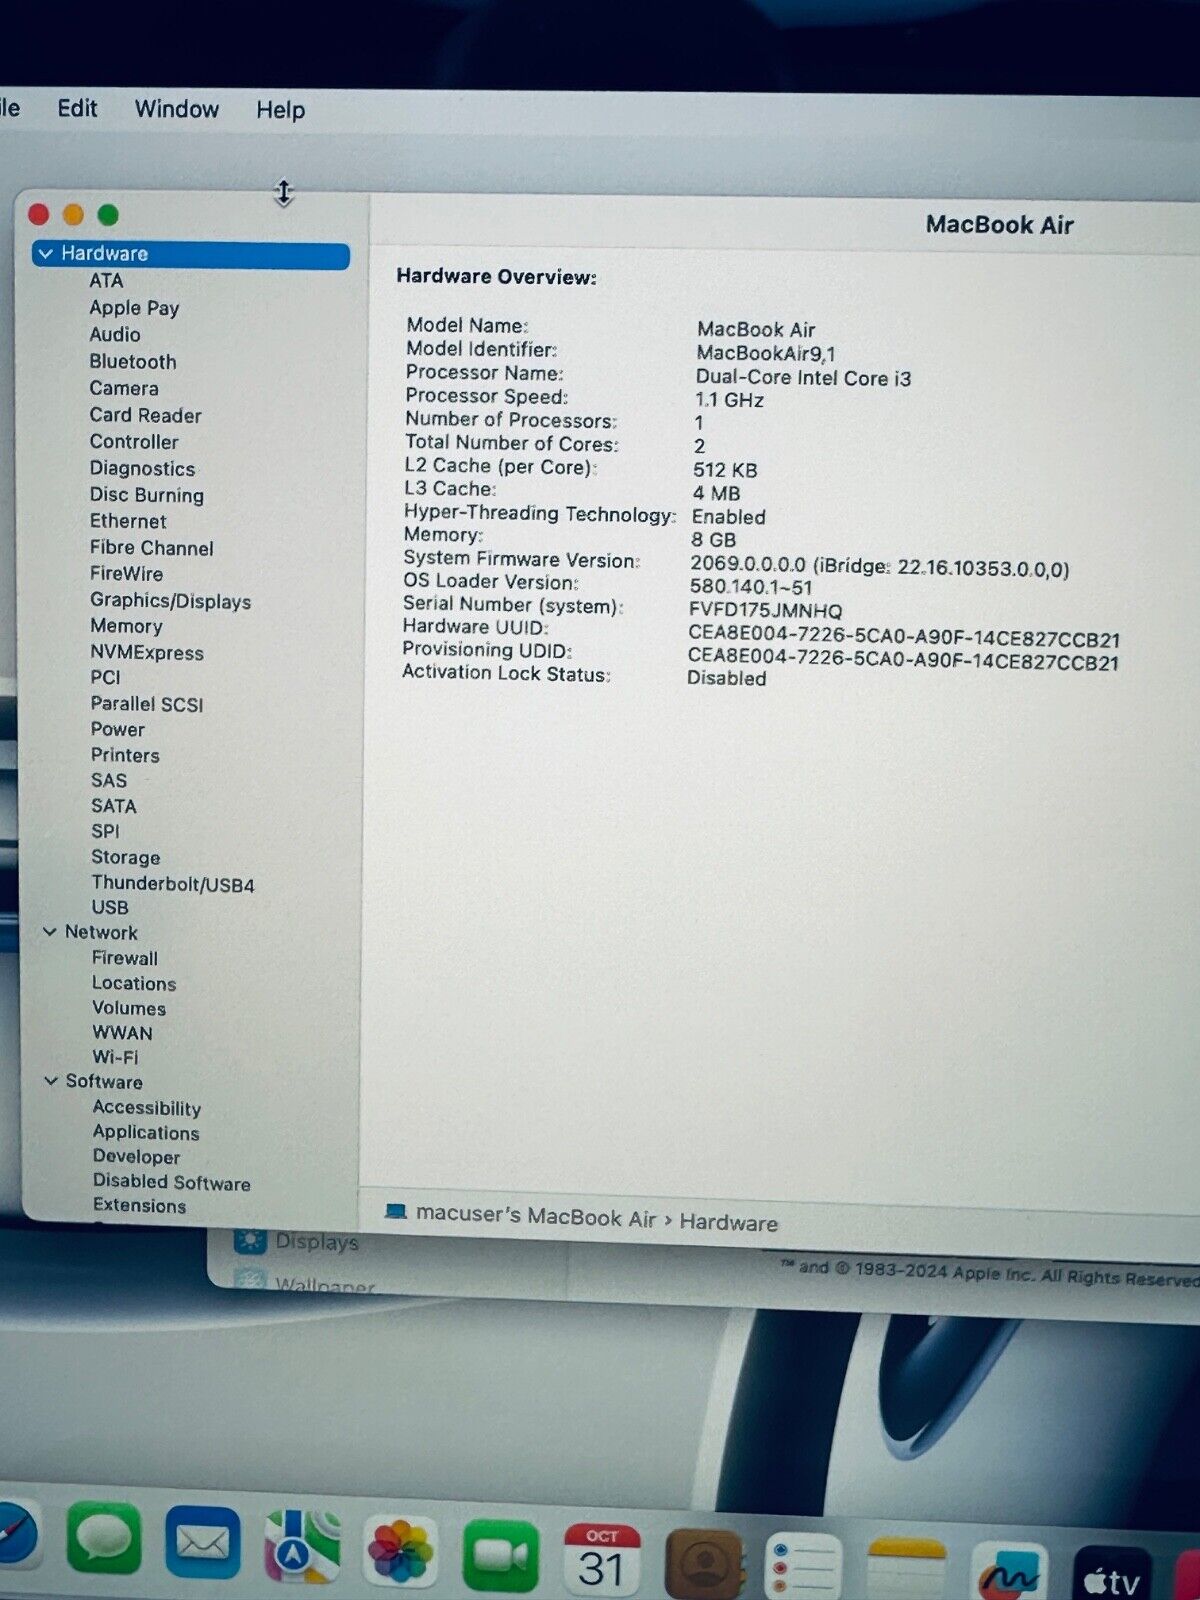
Task: Select Audio under Hardware
Action: point(115,335)
